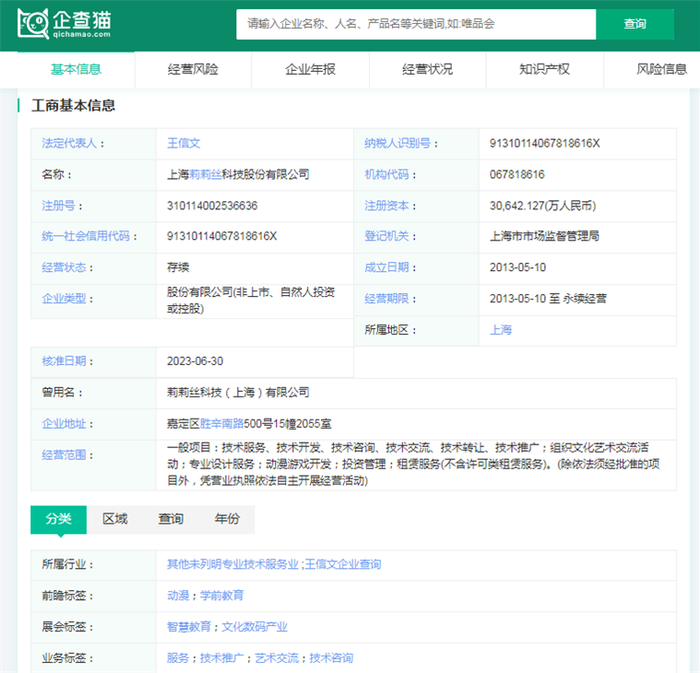Switch to the 基本信息 tab
The width and height of the screenshot is (700, 673).
pyautogui.click(x=76, y=69)
